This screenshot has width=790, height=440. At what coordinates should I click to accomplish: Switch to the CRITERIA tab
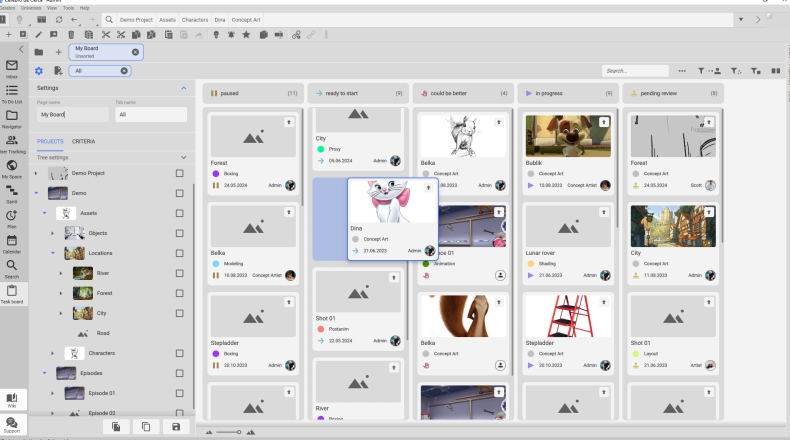point(84,141)
